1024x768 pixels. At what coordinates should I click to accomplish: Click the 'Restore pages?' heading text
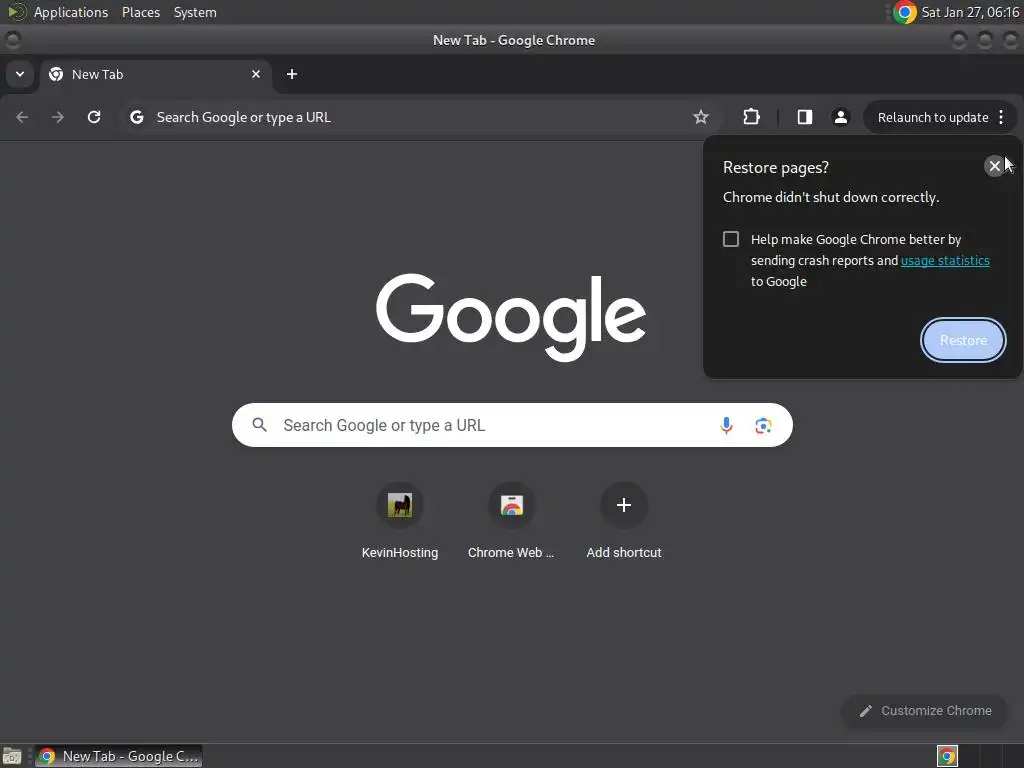tap(775, 168)
